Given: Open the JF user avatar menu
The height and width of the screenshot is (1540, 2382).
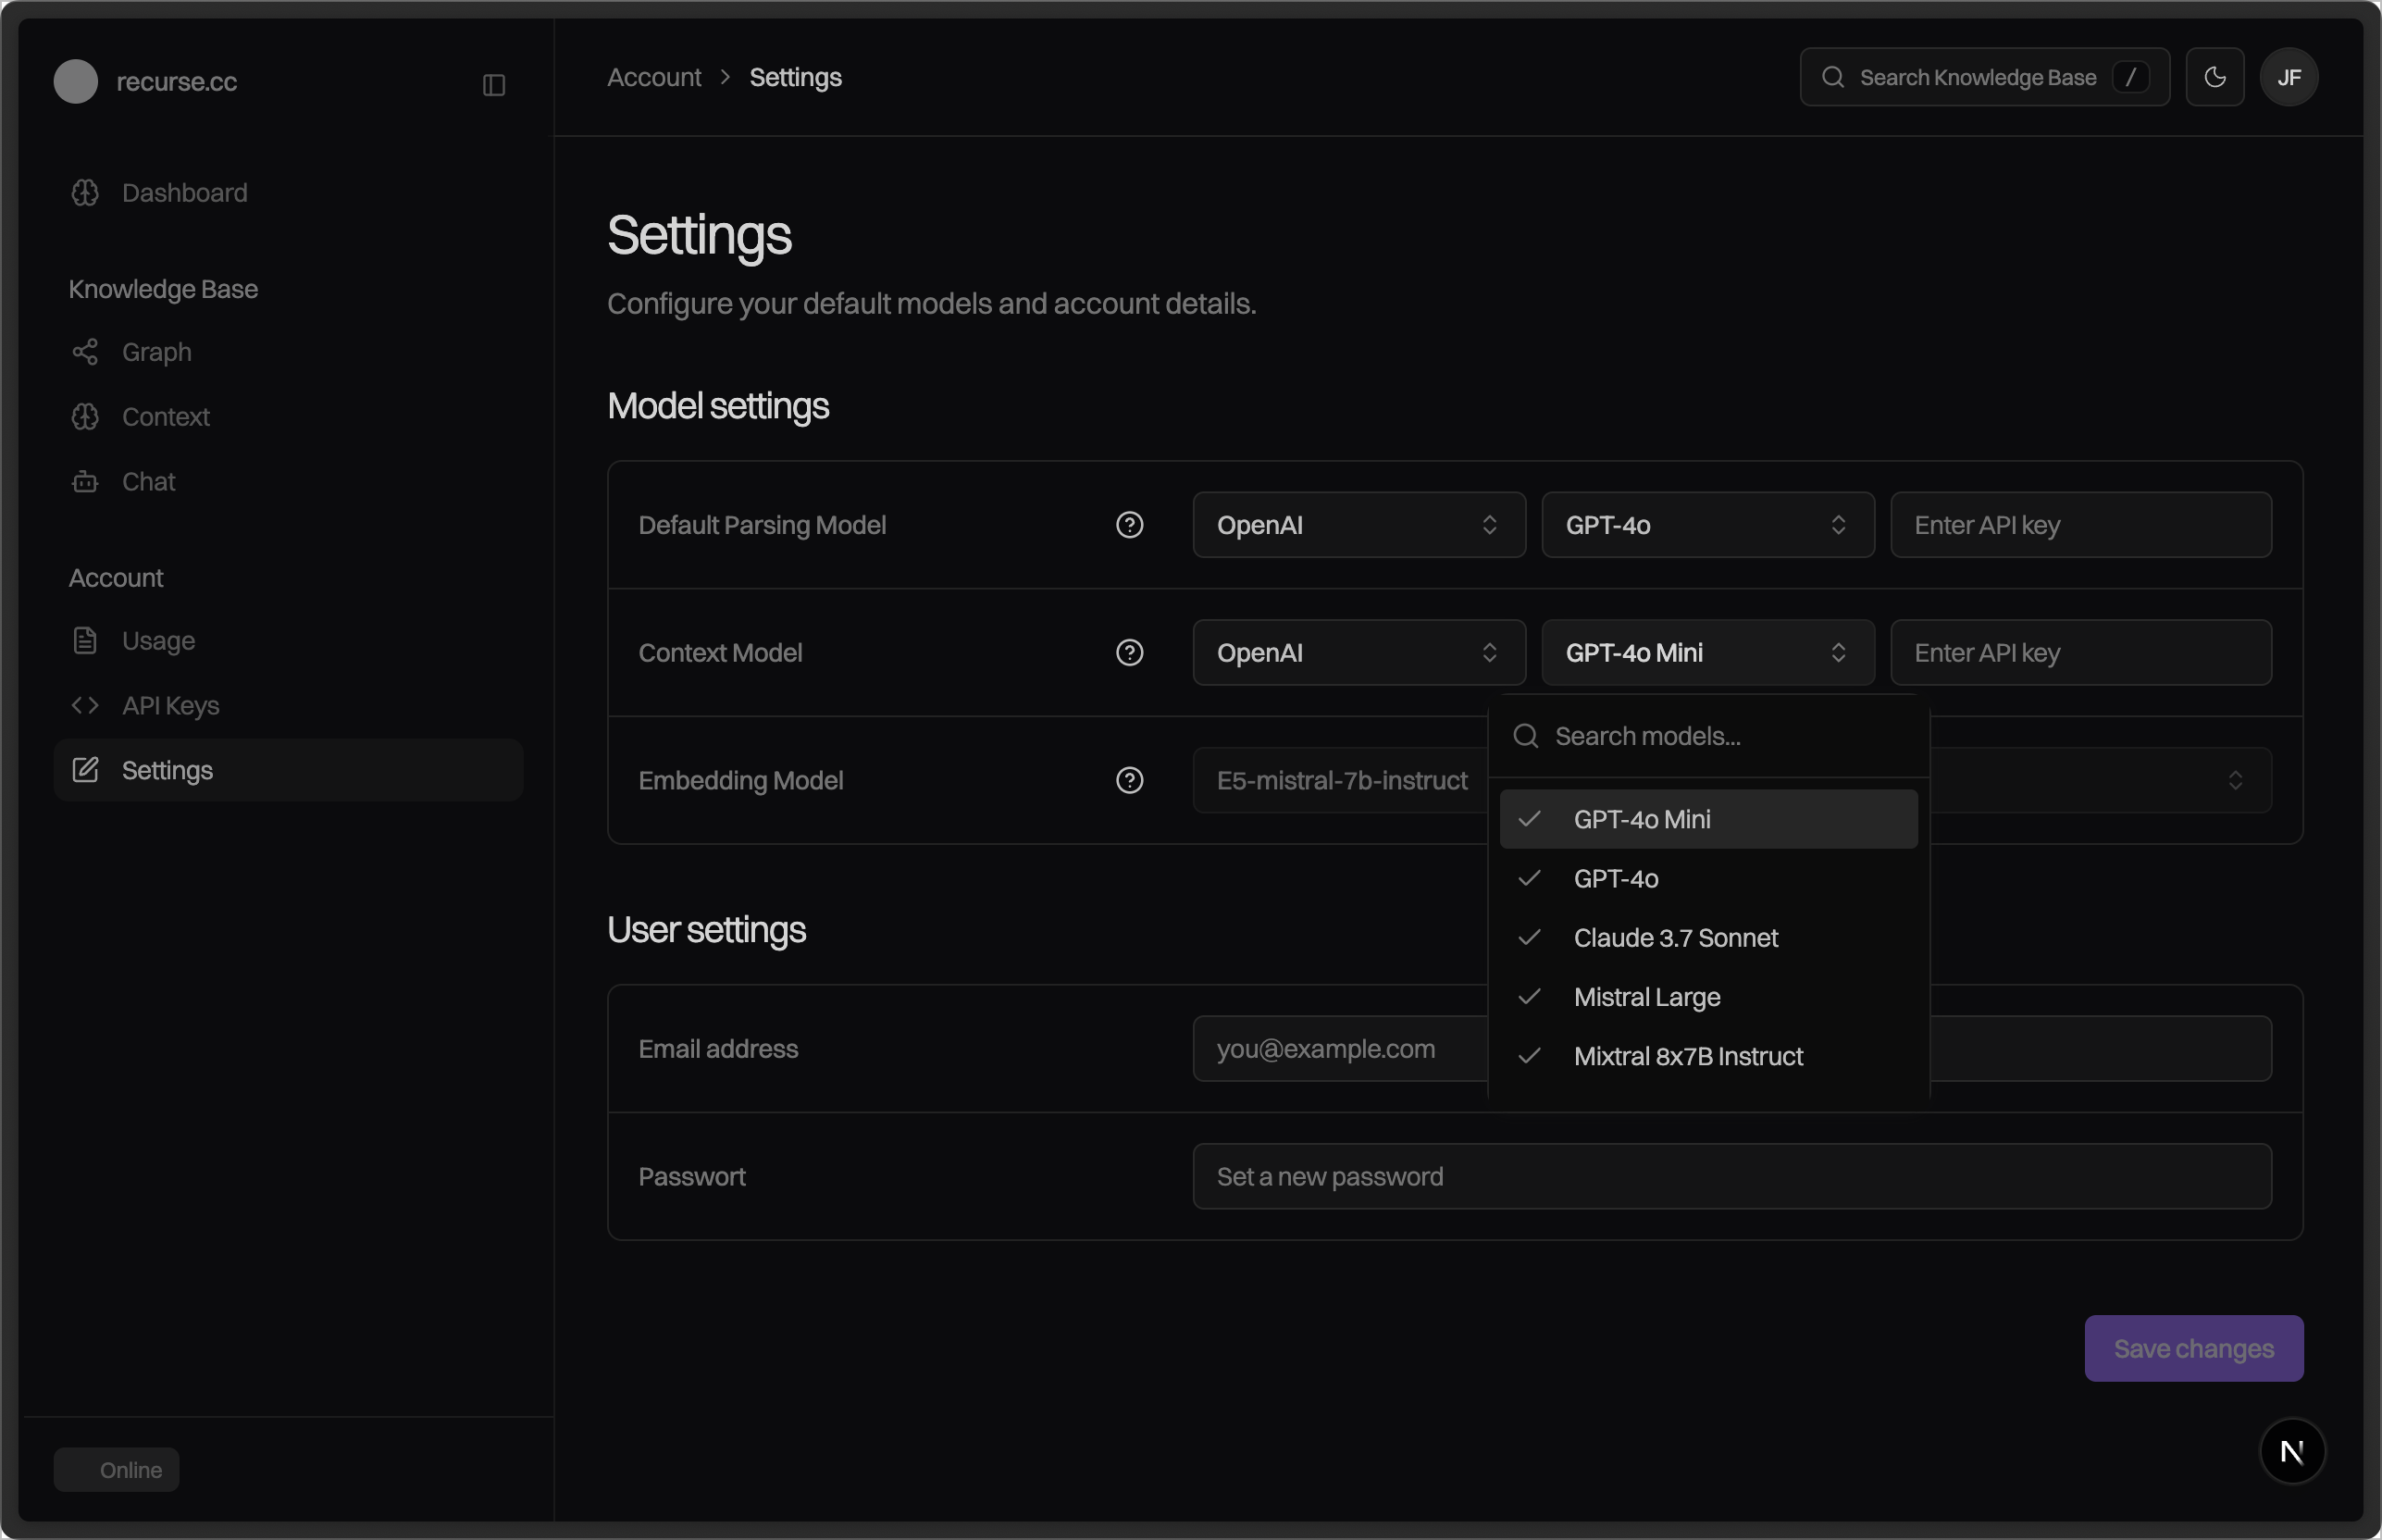Looking at the screenshot, I should (2288, 77).
